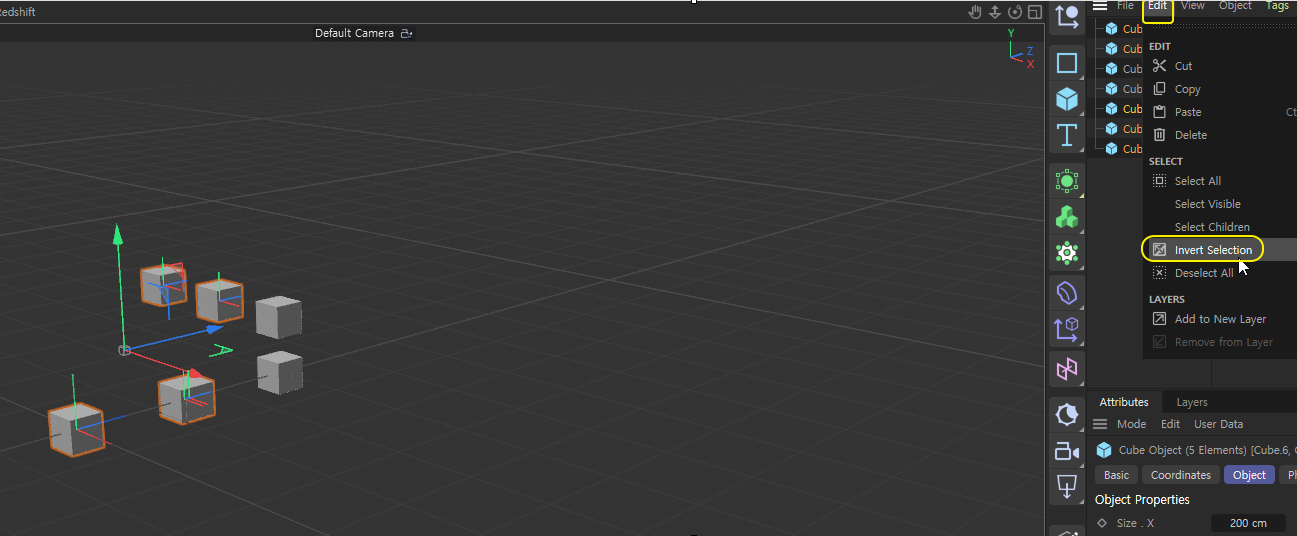The height and width of the screenshot is (536, 1297).
Task: Select the Subdivision Surface generator icon
Action: (1067, 181)
